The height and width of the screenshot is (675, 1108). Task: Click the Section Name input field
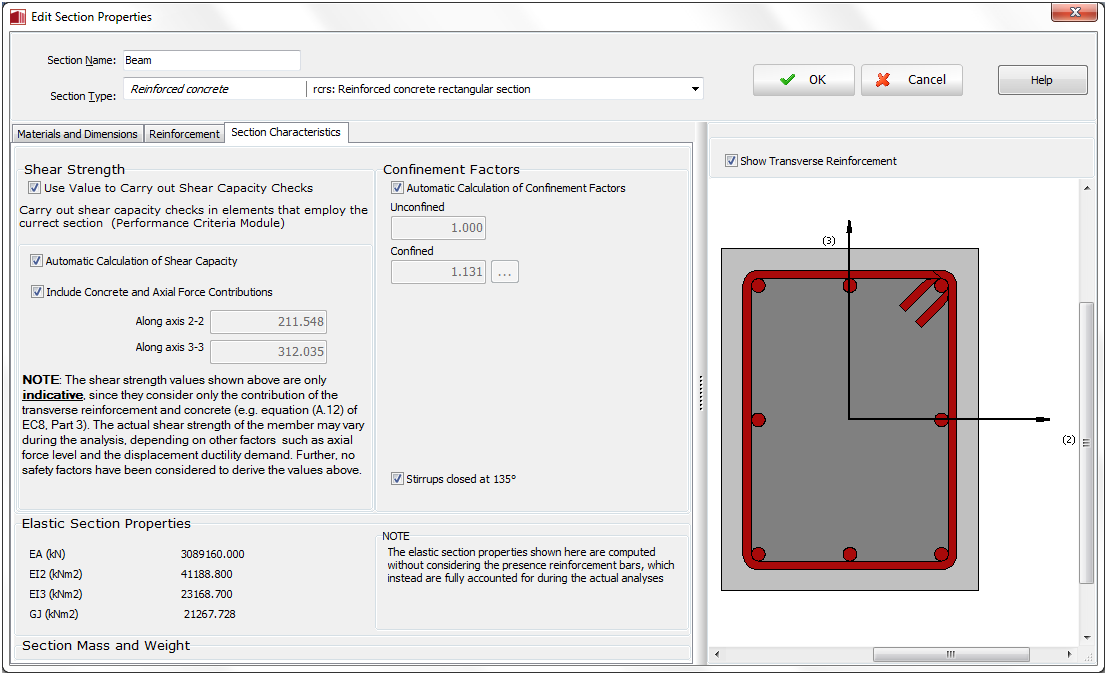(x=211, y=60)
